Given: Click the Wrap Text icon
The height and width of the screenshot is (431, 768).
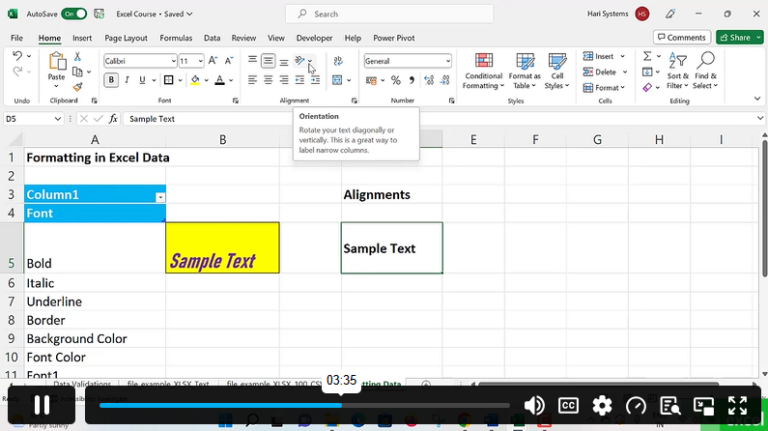Looking at the screenshot, I should 338,61.
